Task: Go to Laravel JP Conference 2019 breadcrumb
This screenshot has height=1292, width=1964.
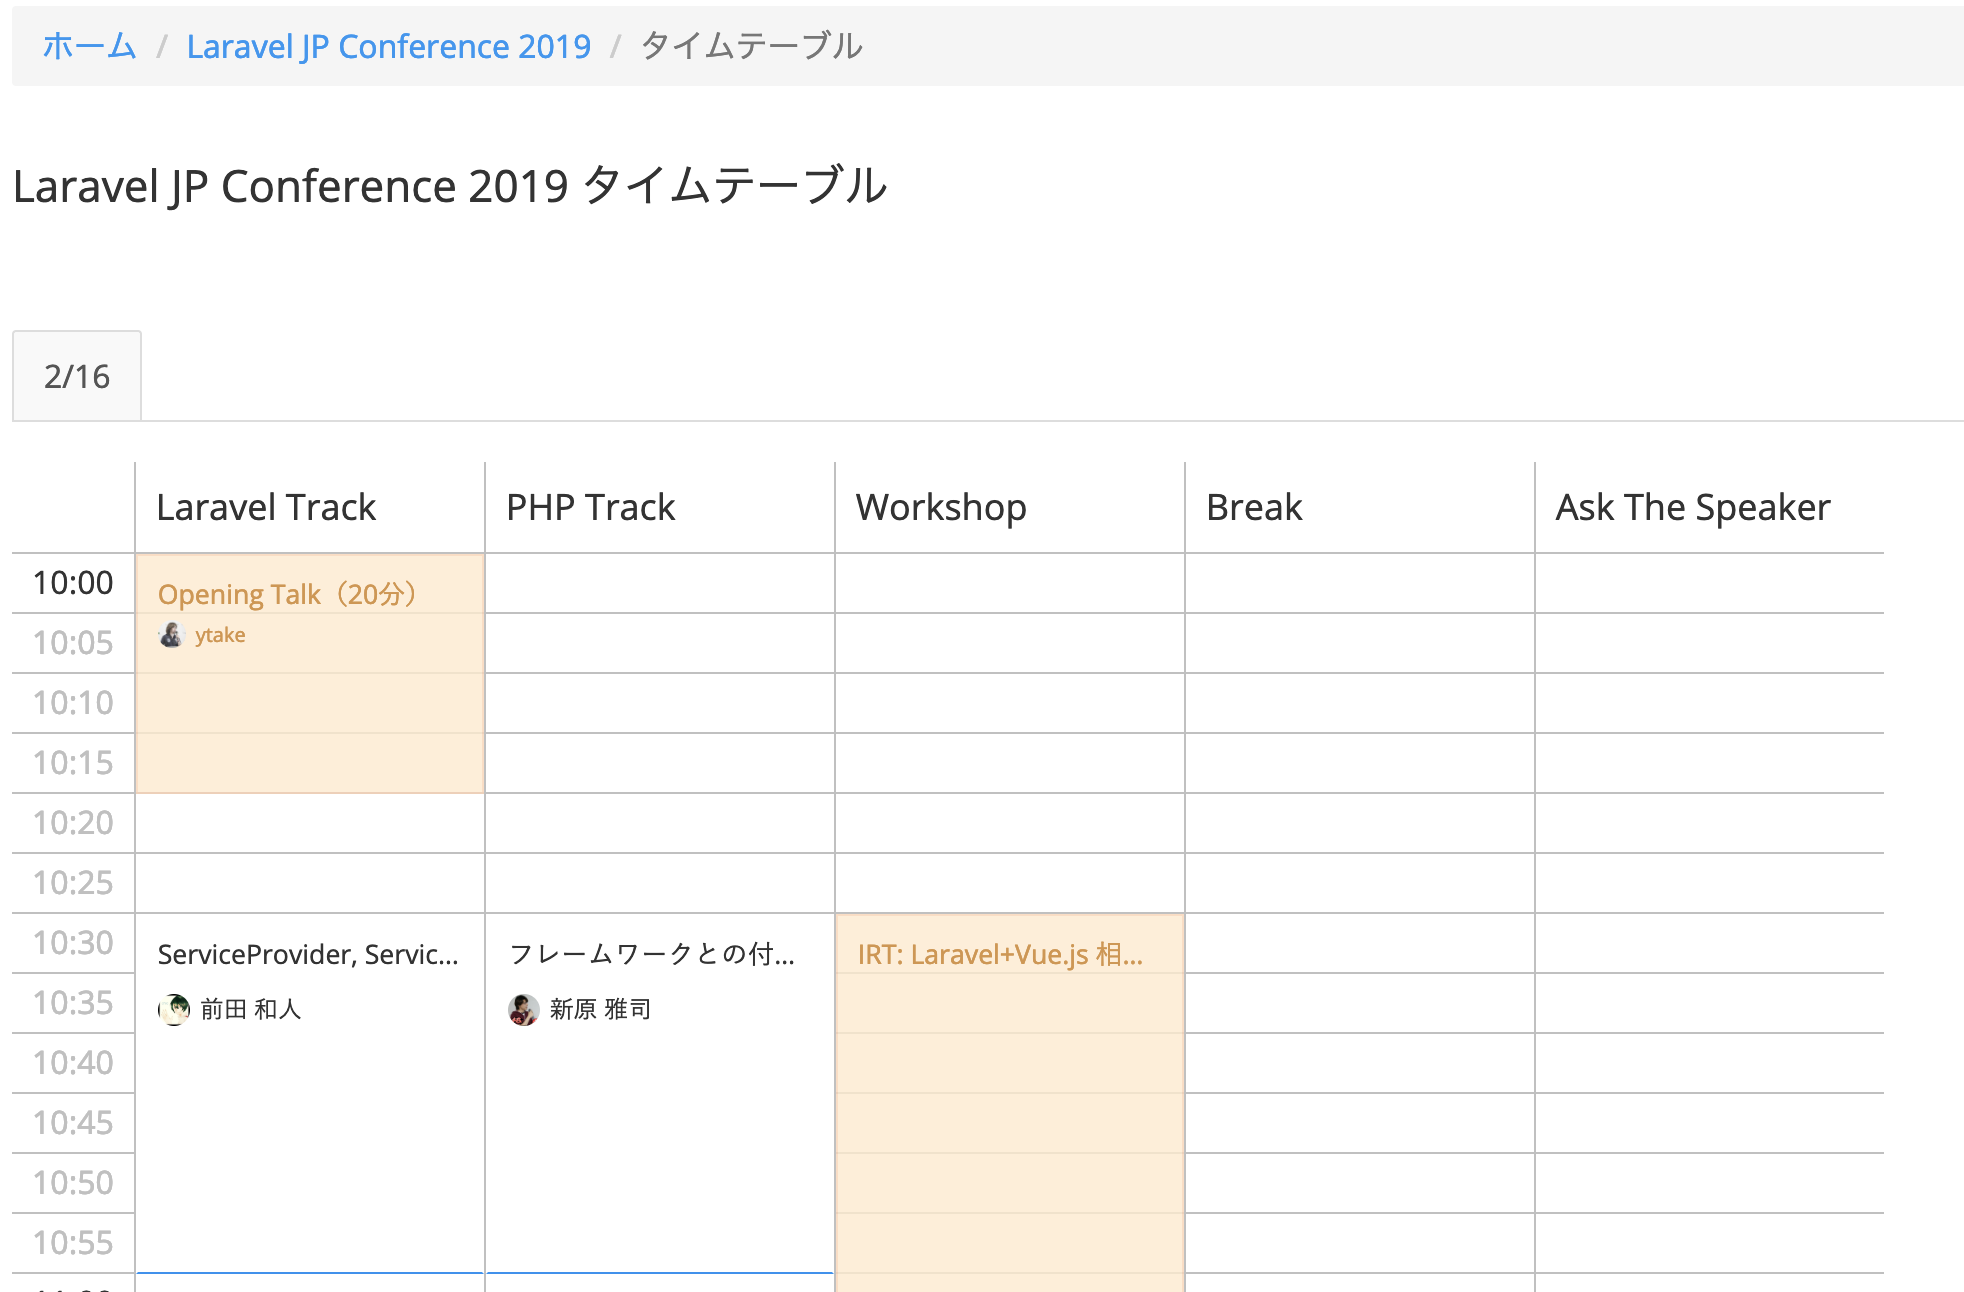Action: click(388, 46)
